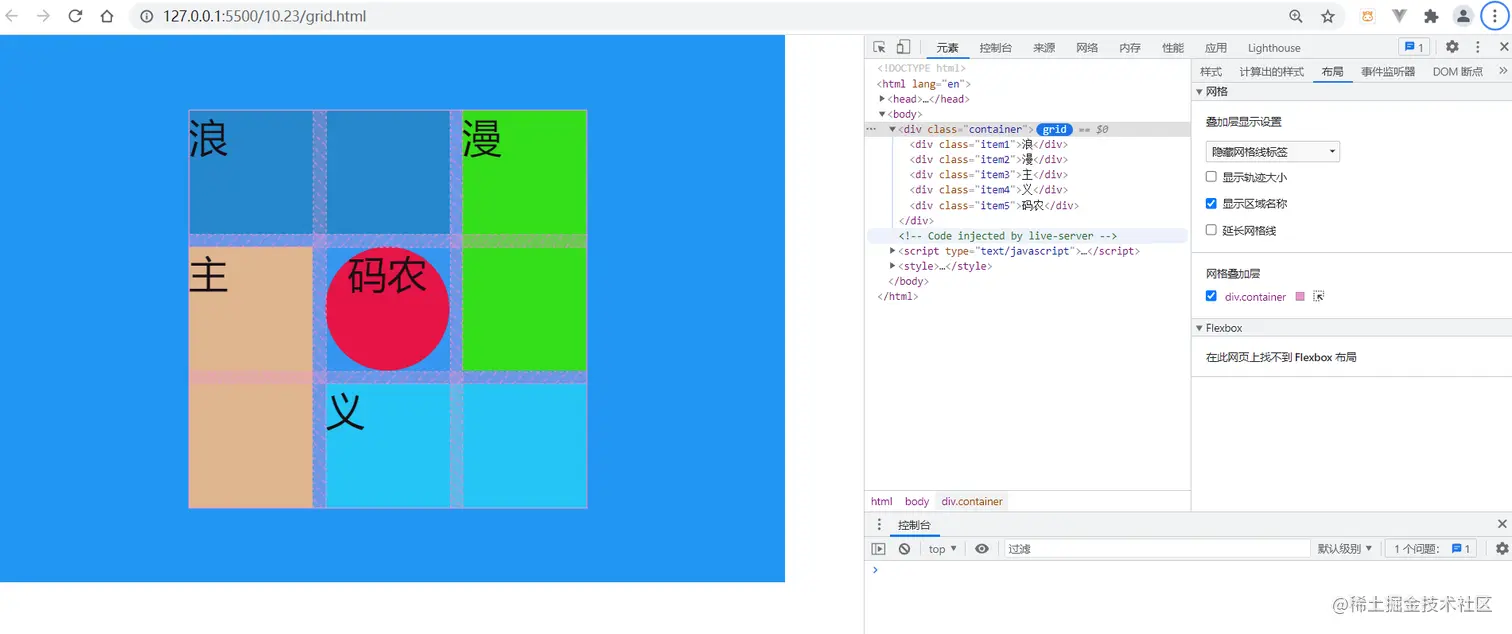
Task: Reload the page with the refresh icon
Action: coord(75,16)
